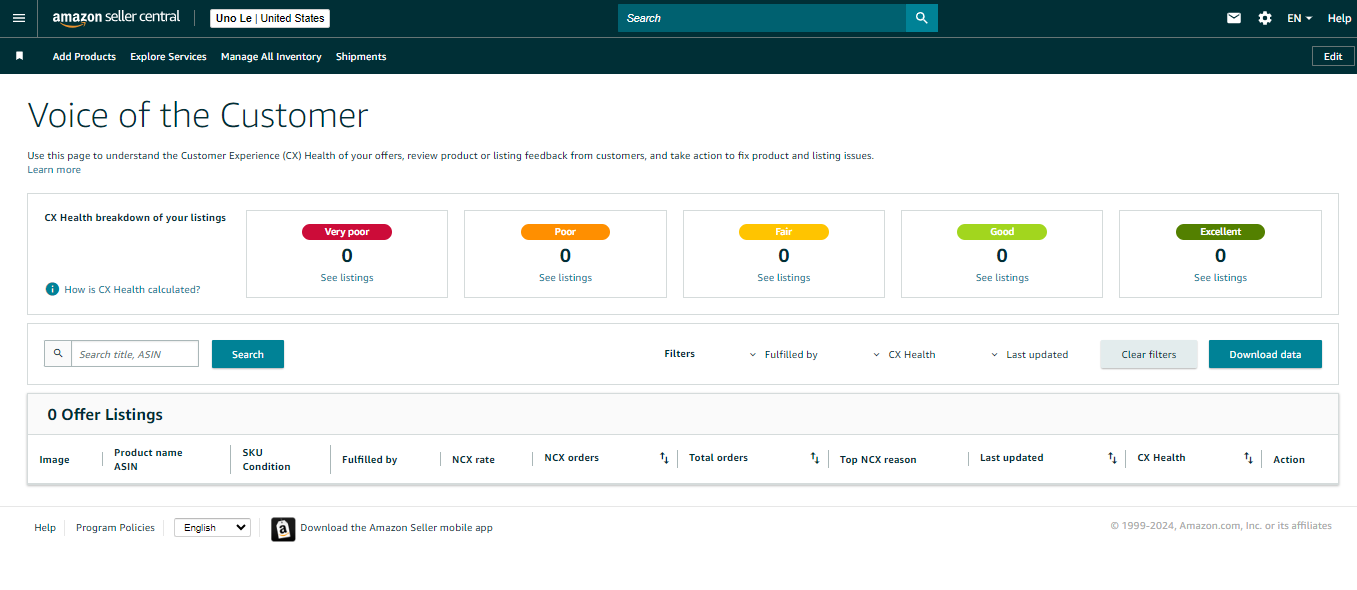Click Download data button
1357x590 pixels.
(1265, 354)
